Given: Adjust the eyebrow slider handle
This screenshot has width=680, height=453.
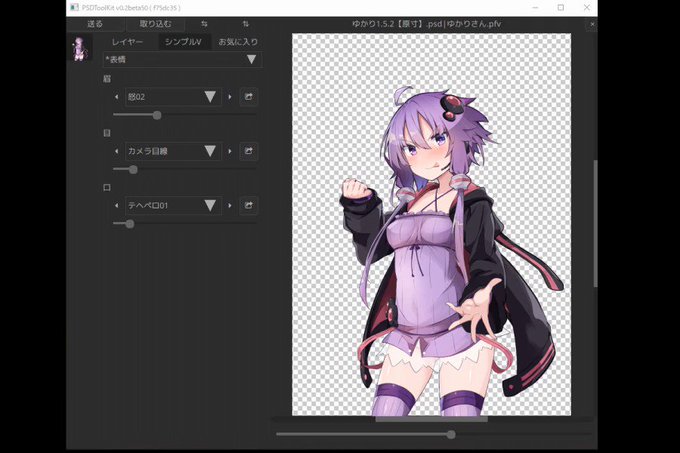Looking at the screenshot, I should (157, 115).
